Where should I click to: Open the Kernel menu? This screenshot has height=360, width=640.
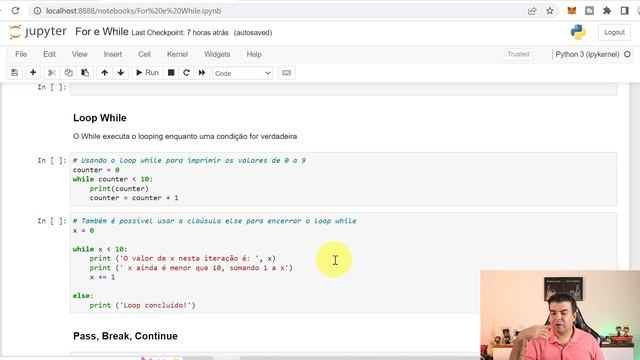(x=177, y=54)
